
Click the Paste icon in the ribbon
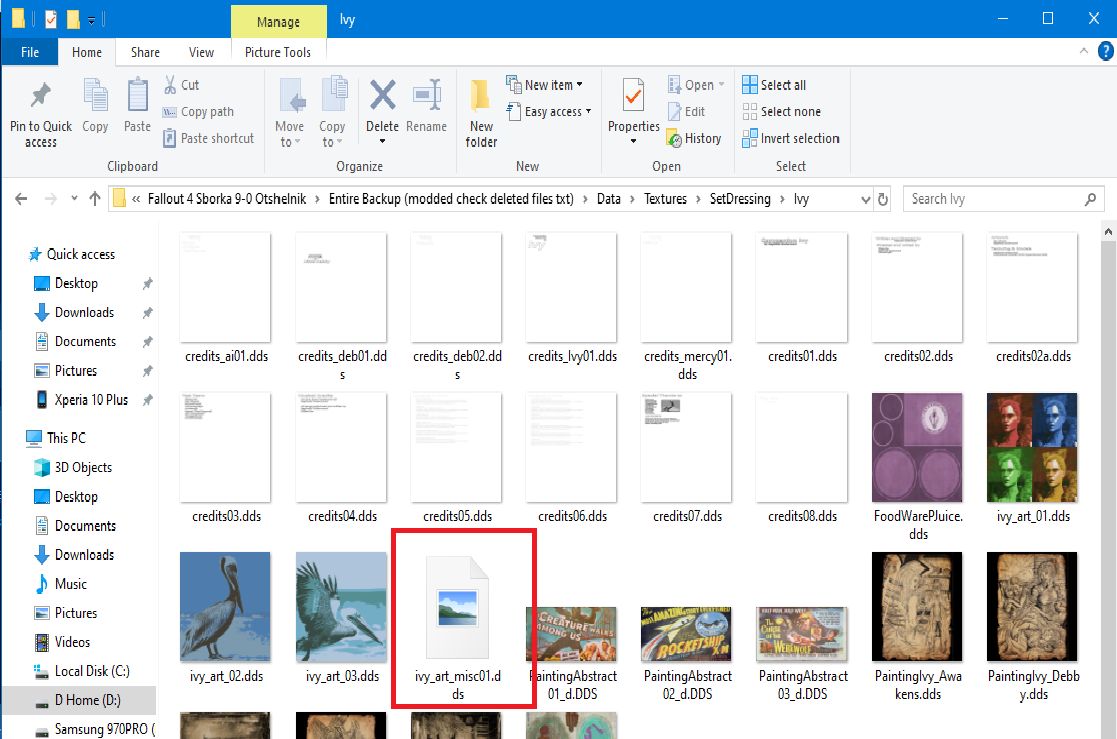coord(137,97)
